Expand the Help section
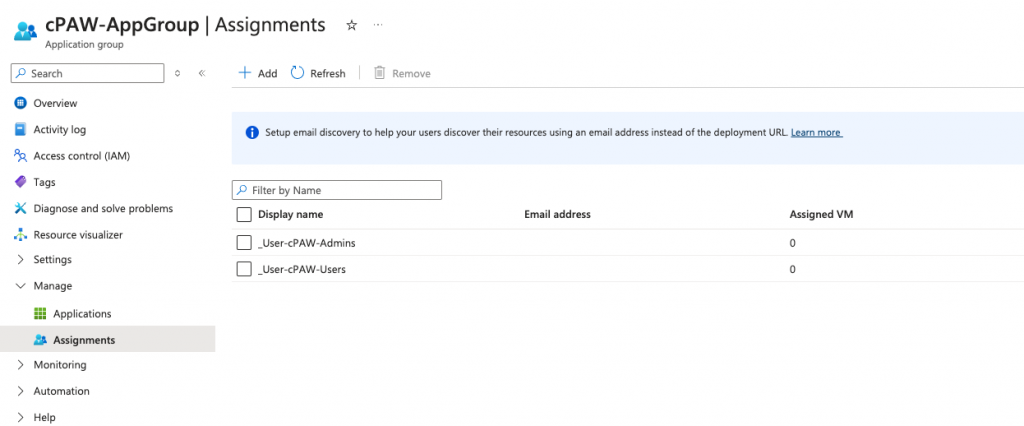1024x426 pixels. (x=20, y=417)
